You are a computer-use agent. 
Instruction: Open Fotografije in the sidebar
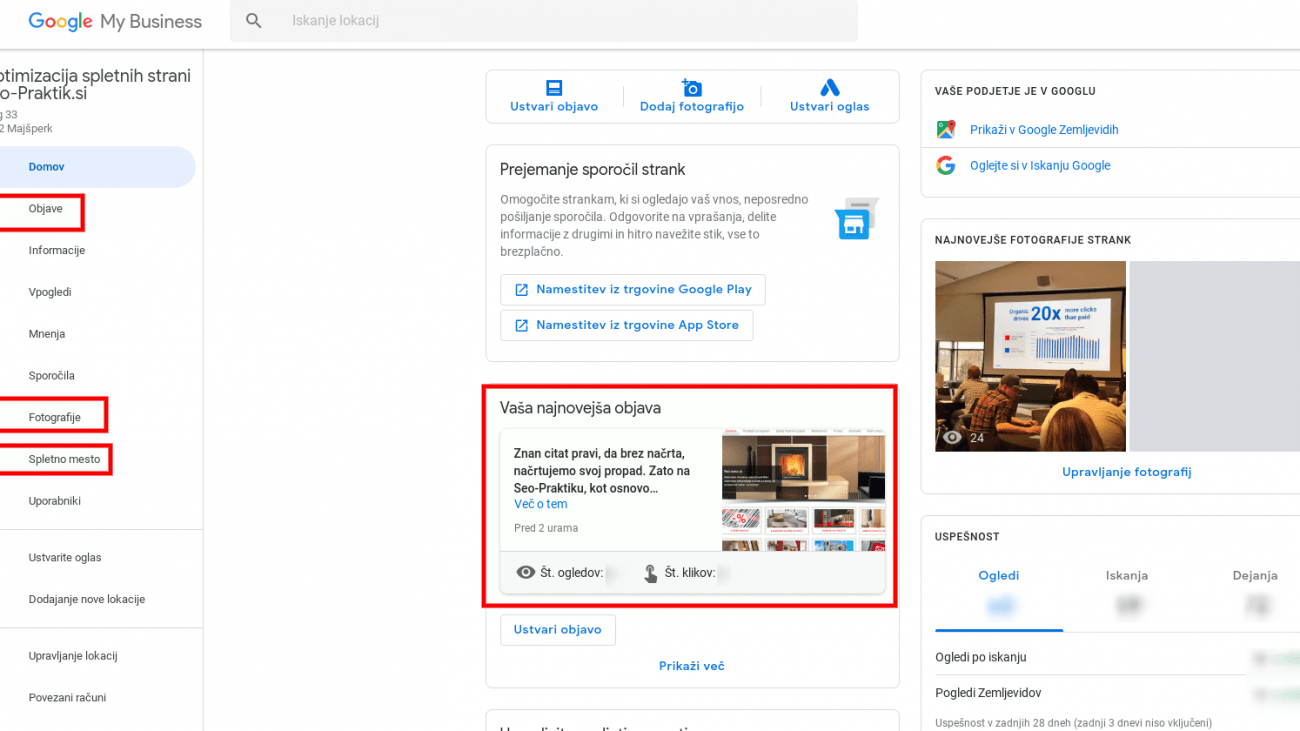click(x=55, y=417)
